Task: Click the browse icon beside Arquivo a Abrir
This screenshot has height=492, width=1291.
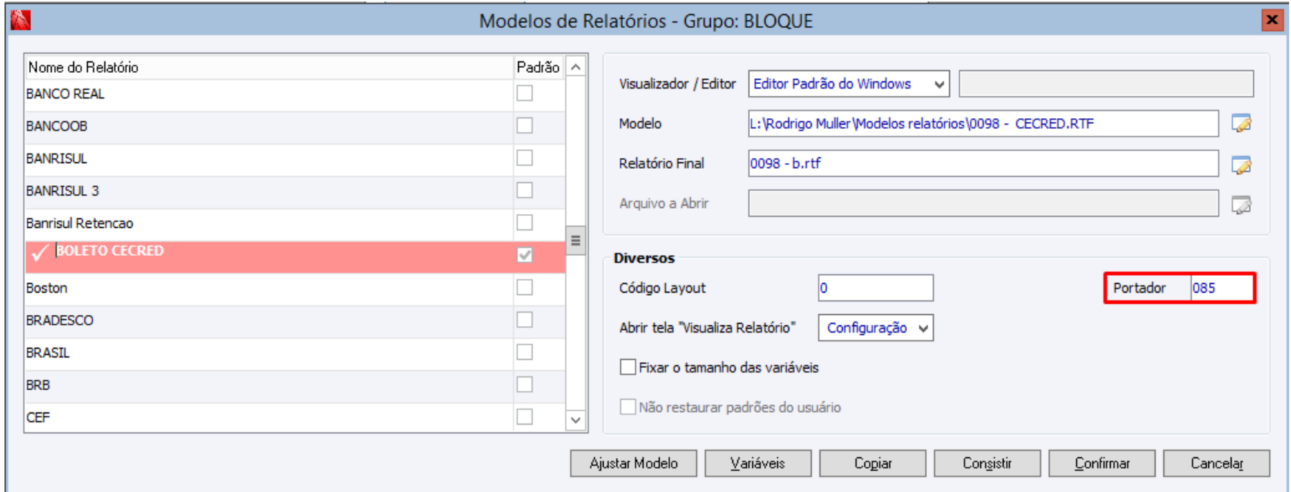Action: tap(1242, 205)
